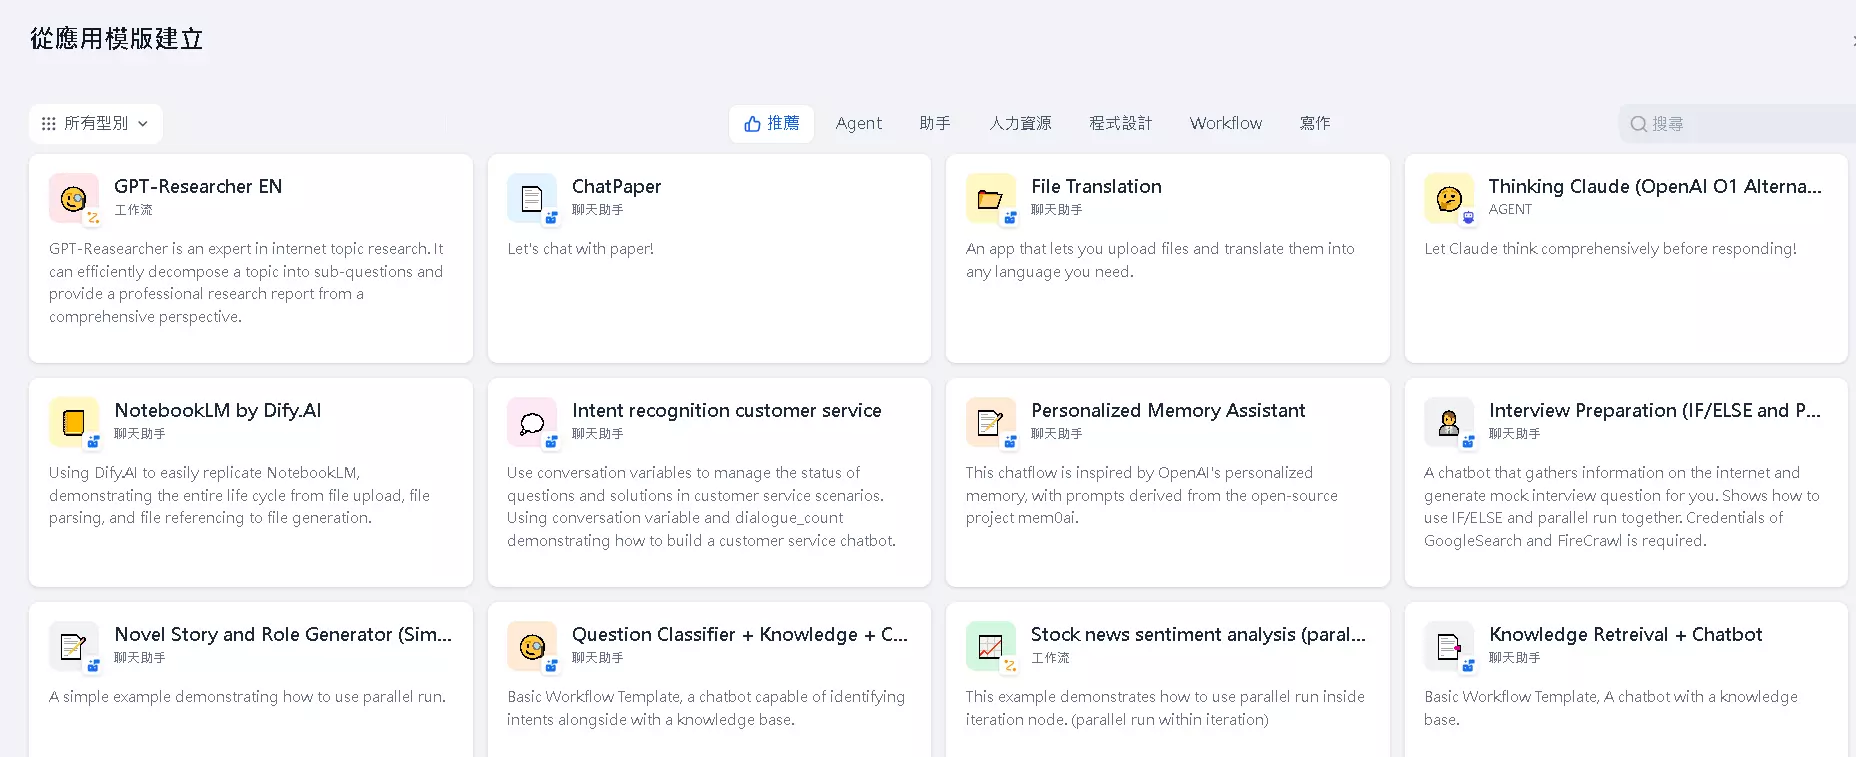Choose the Novel Story and Role Generator template

251,680
